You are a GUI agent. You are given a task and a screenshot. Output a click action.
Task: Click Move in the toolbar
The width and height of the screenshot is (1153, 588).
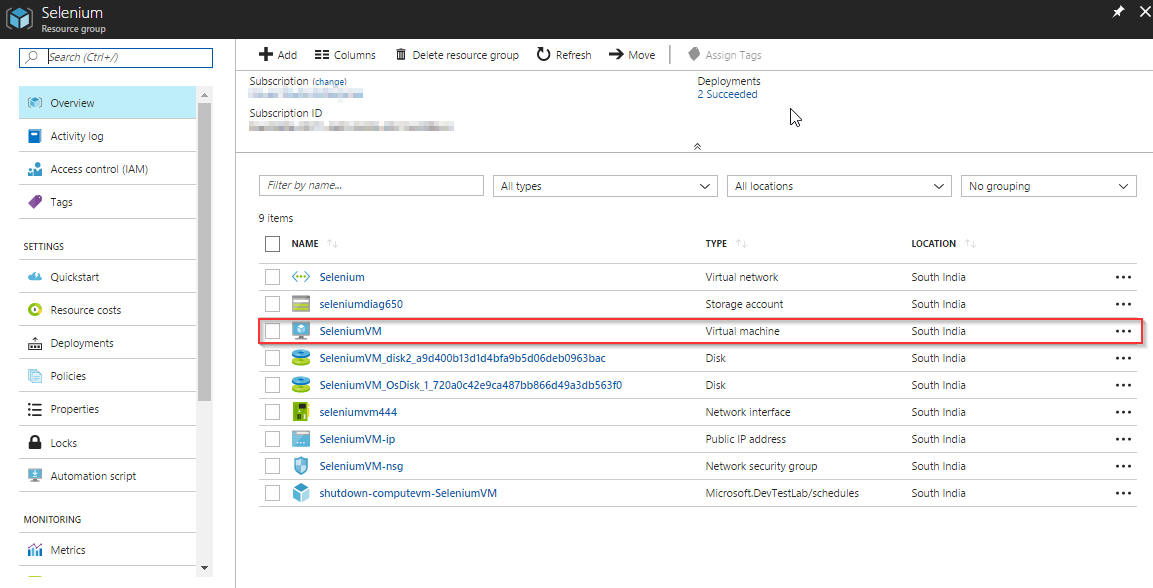click(632, 55)
